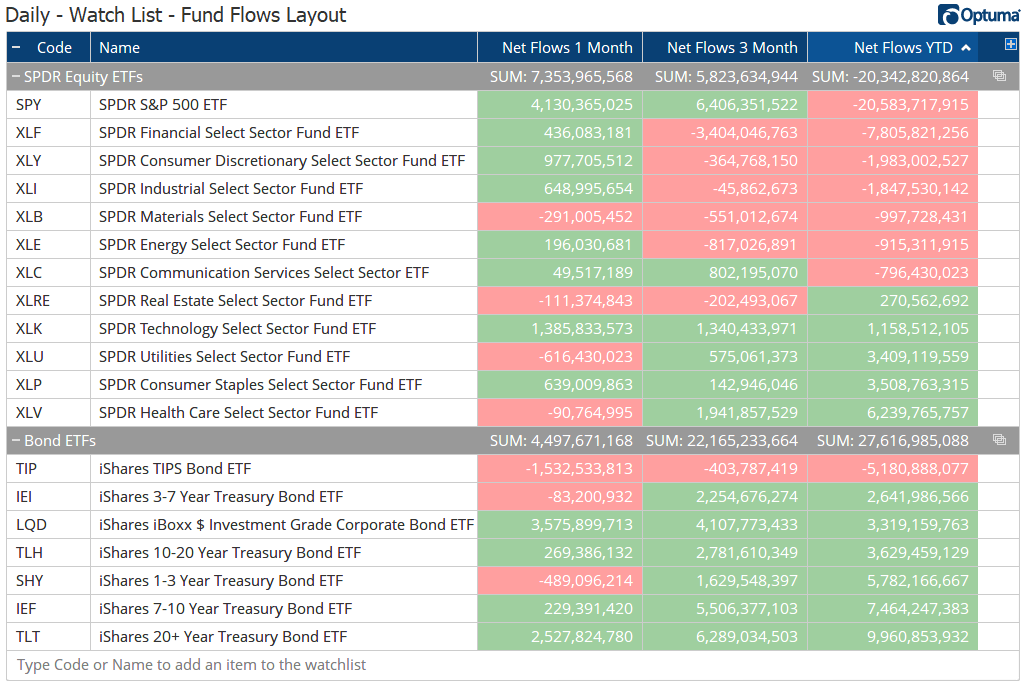Image resolution: width=1026 pixels, height=688 pixels.
Task: Click the XLU code cell
Action: (48, 357)
